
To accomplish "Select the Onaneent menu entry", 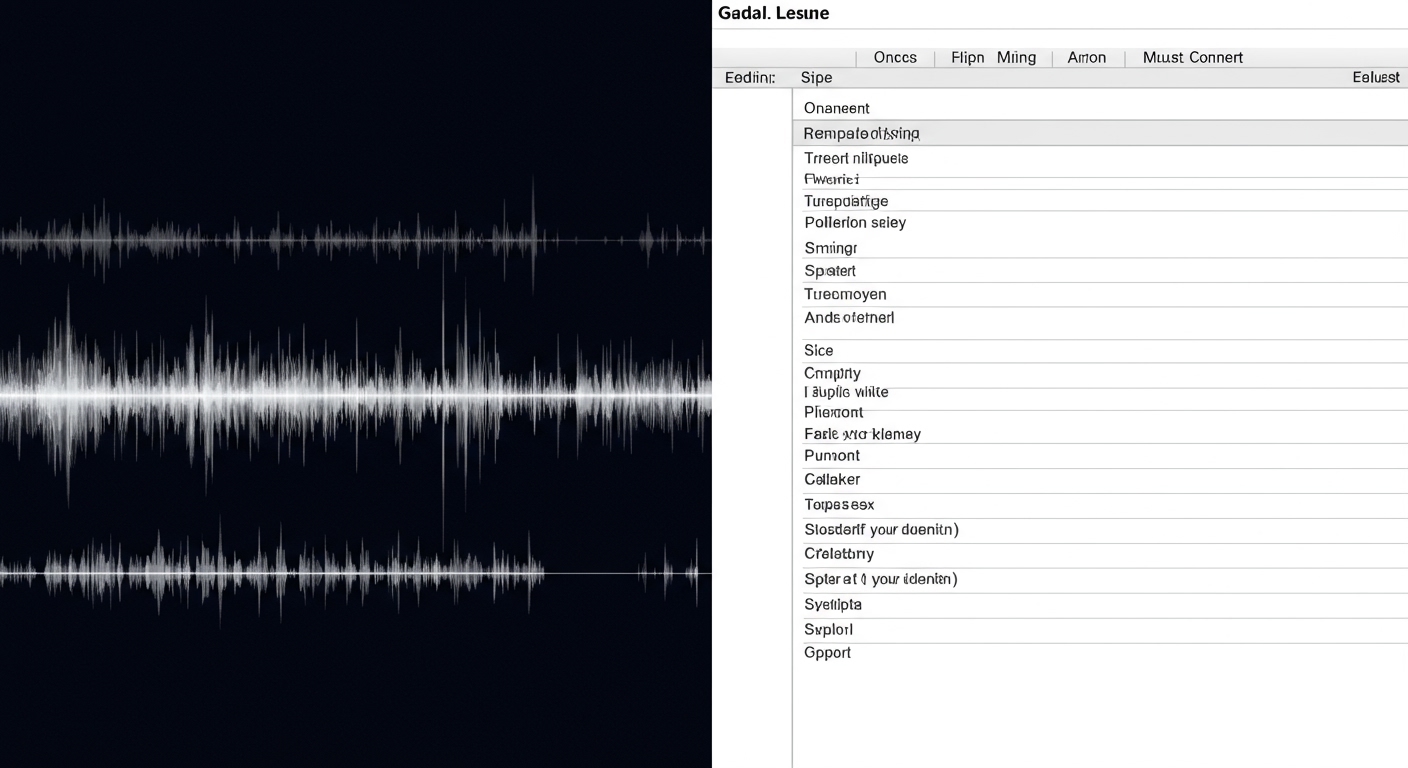I will [836, 107].
